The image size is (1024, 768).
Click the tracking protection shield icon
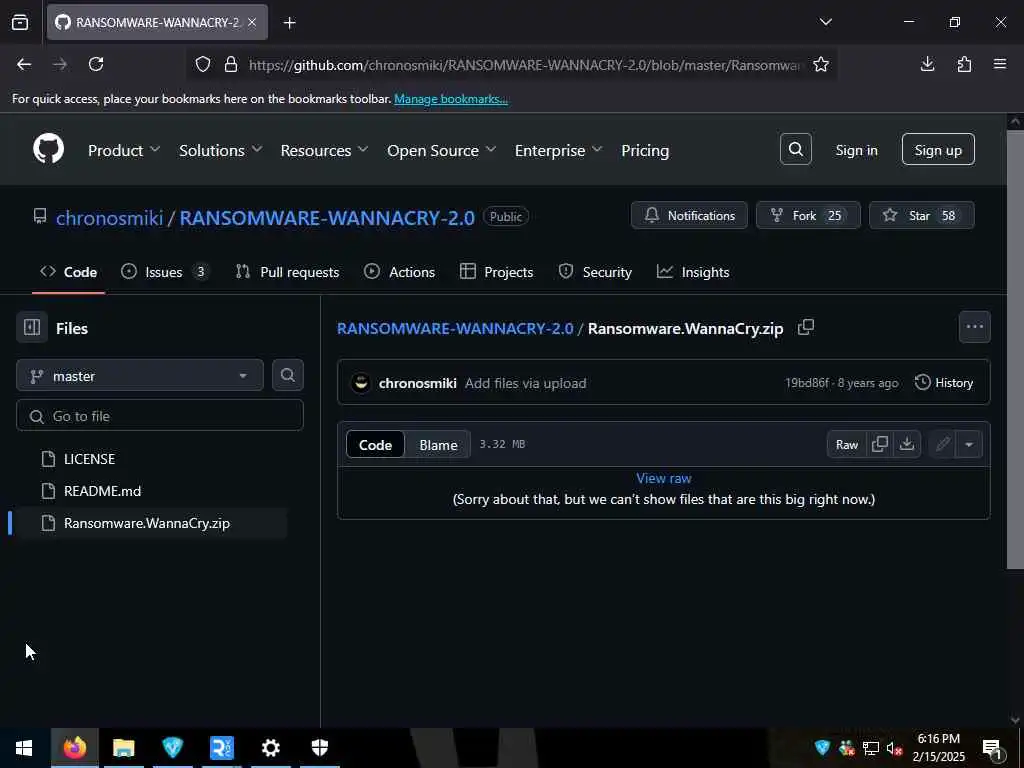(203, 65)
